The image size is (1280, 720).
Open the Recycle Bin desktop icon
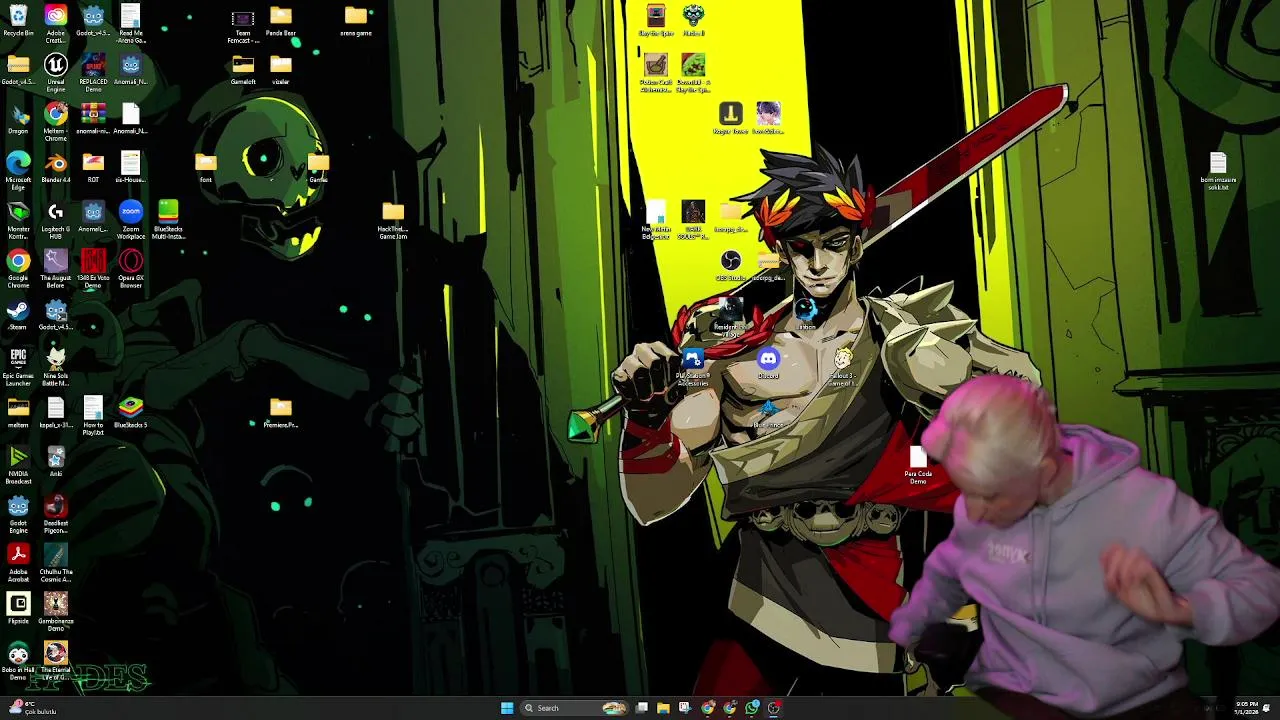click(18, 21)
